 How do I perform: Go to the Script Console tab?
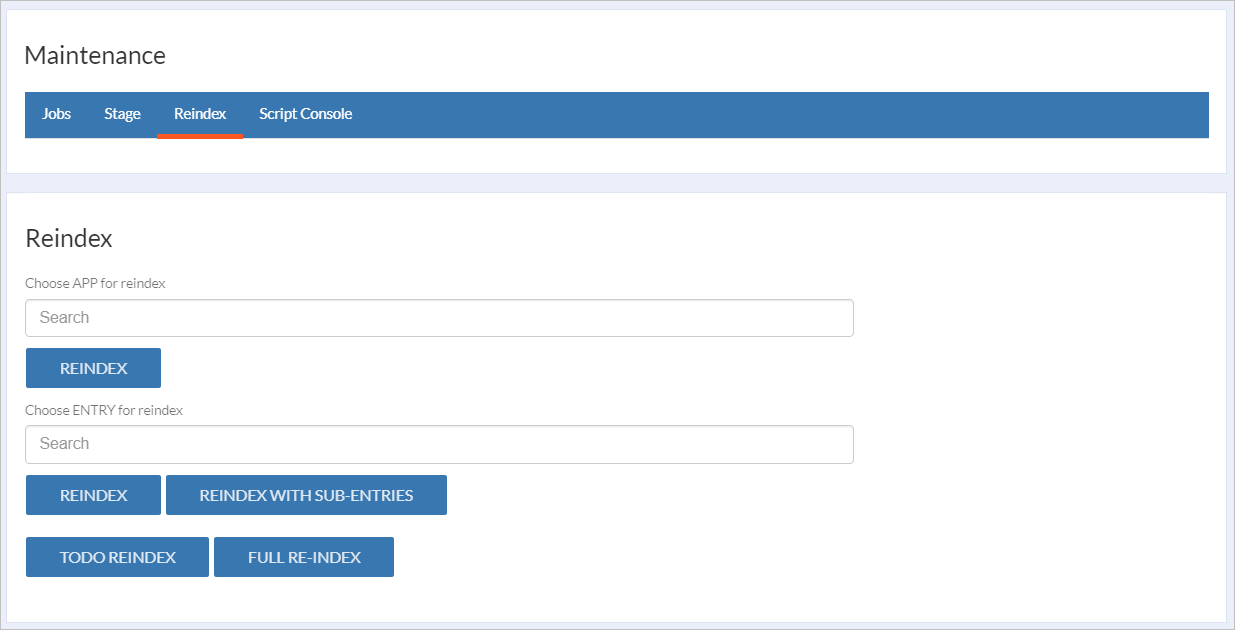(x=305, y=114)
